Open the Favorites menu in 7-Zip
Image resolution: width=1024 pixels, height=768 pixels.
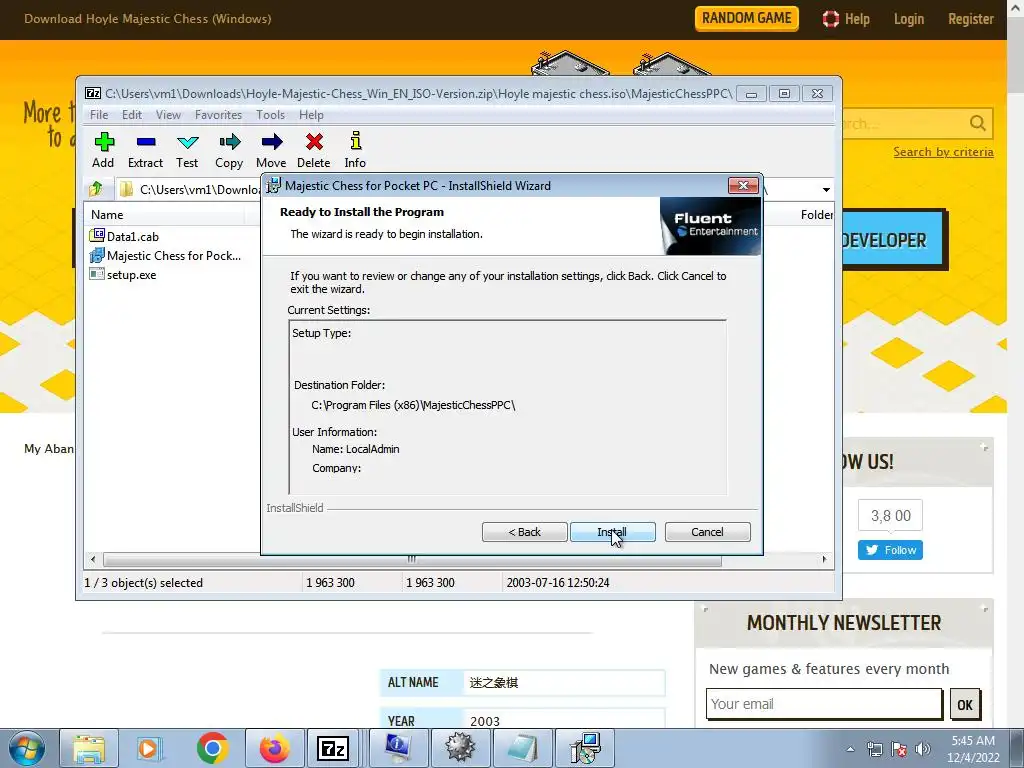218,115
